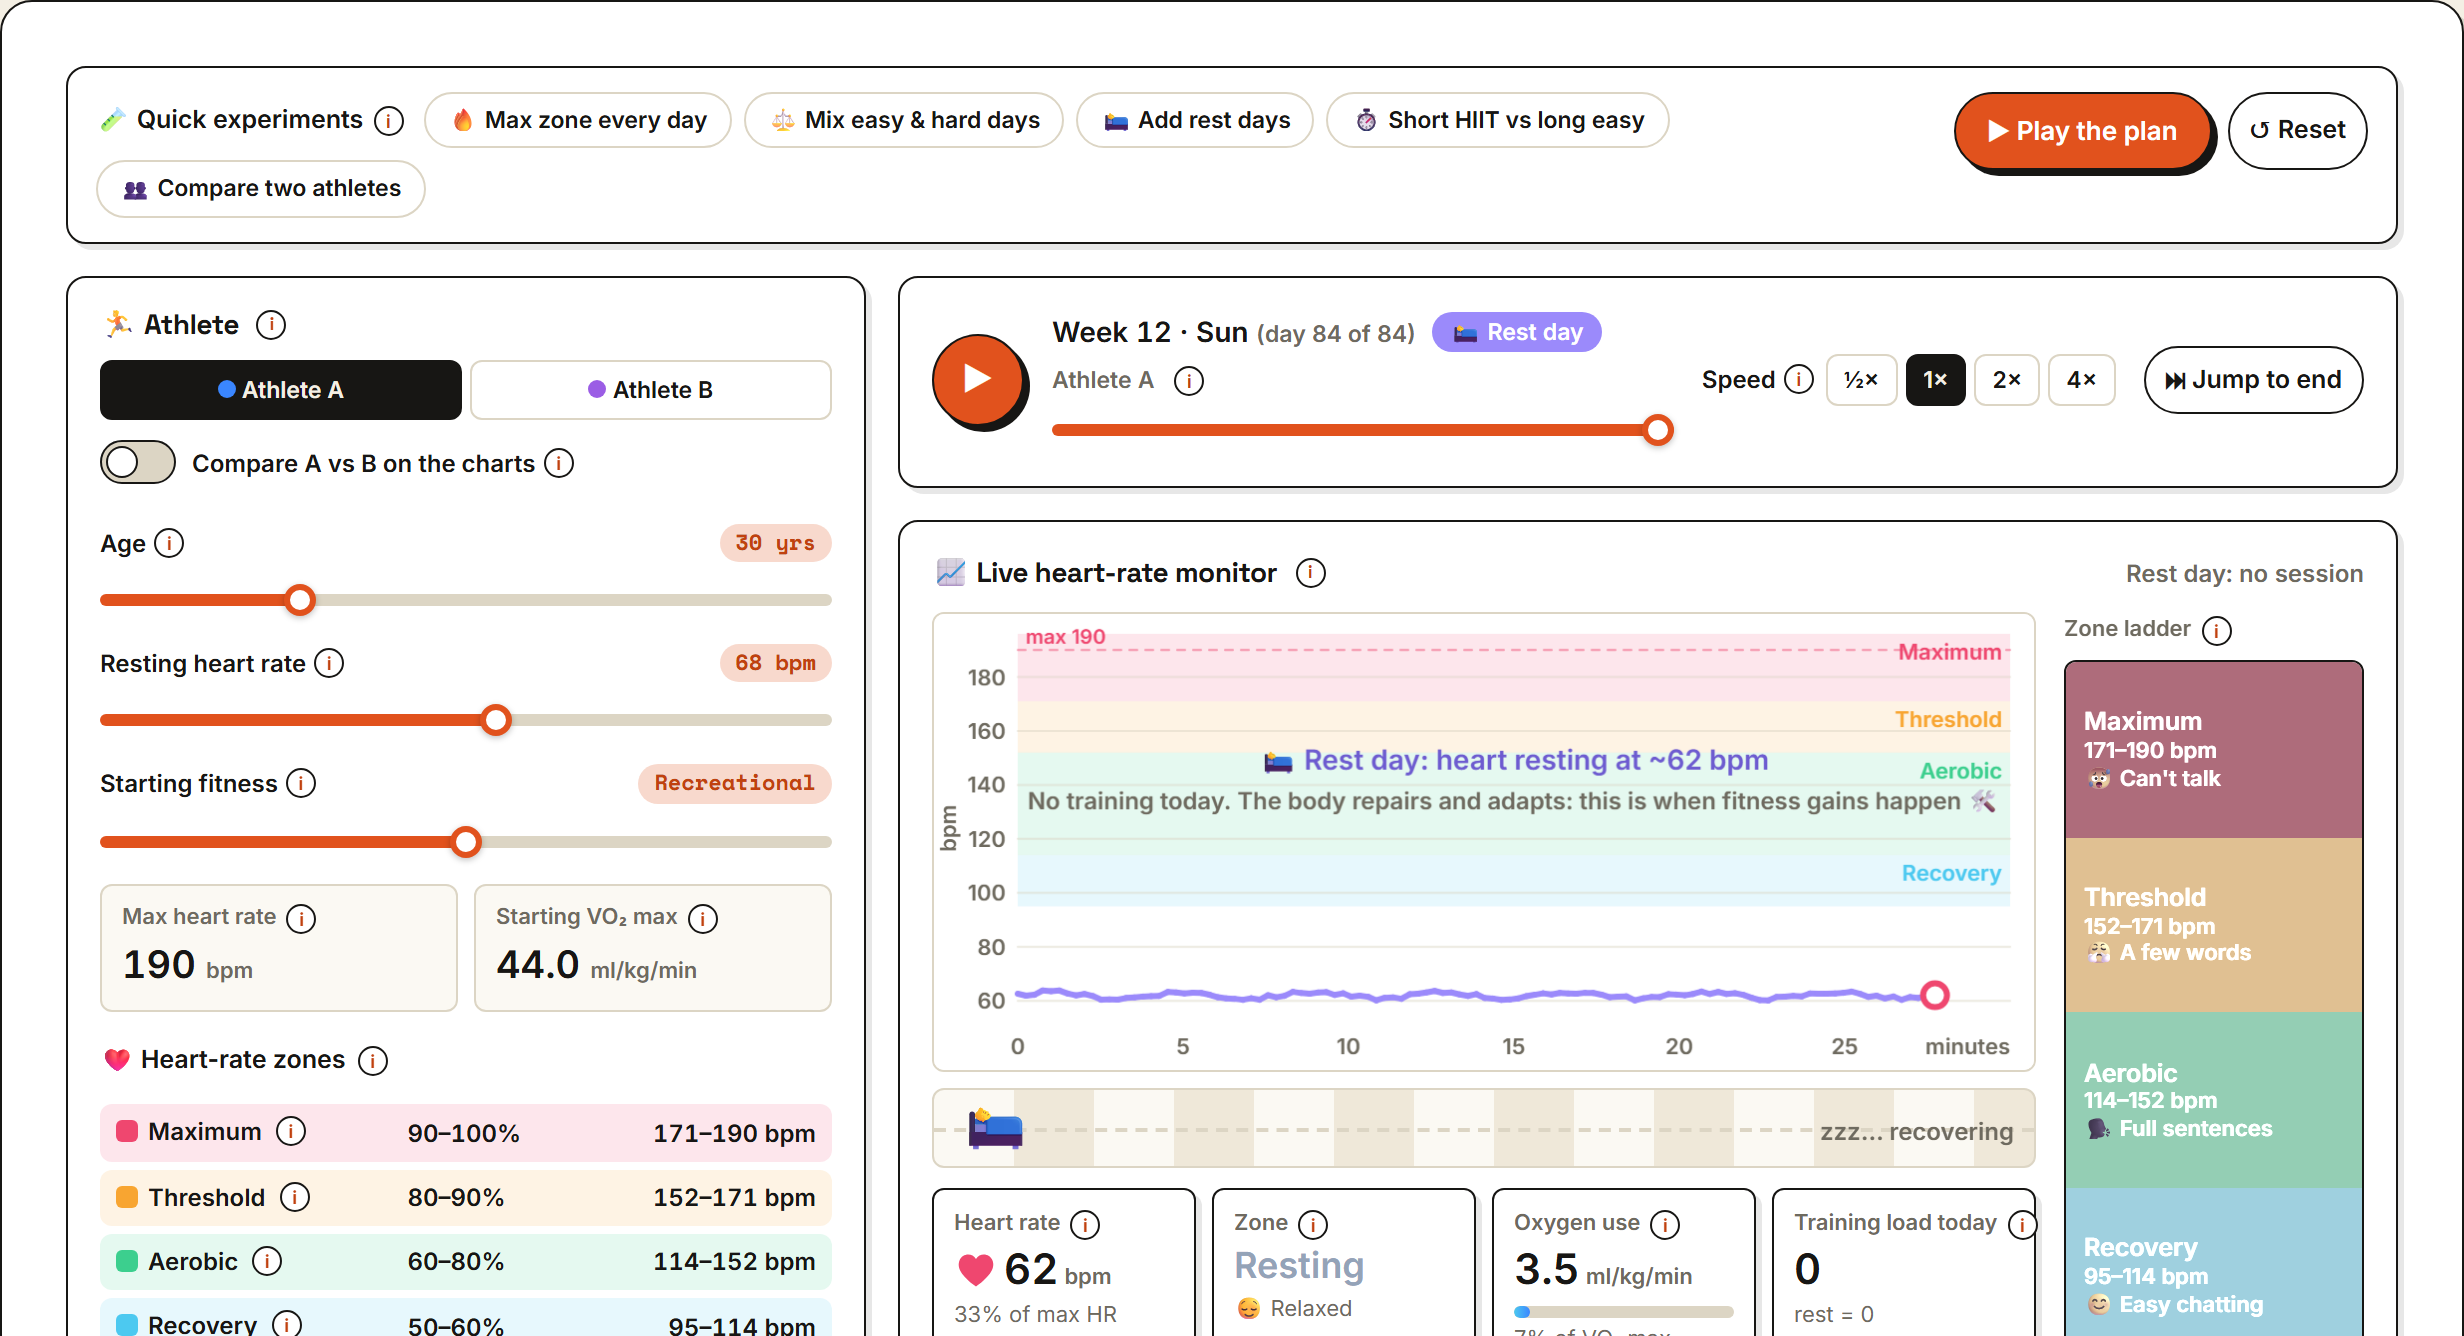This screenshot has width=2464, height=1336.
Task: Click info icon beside Maximum zone row
Action: 291,1131
